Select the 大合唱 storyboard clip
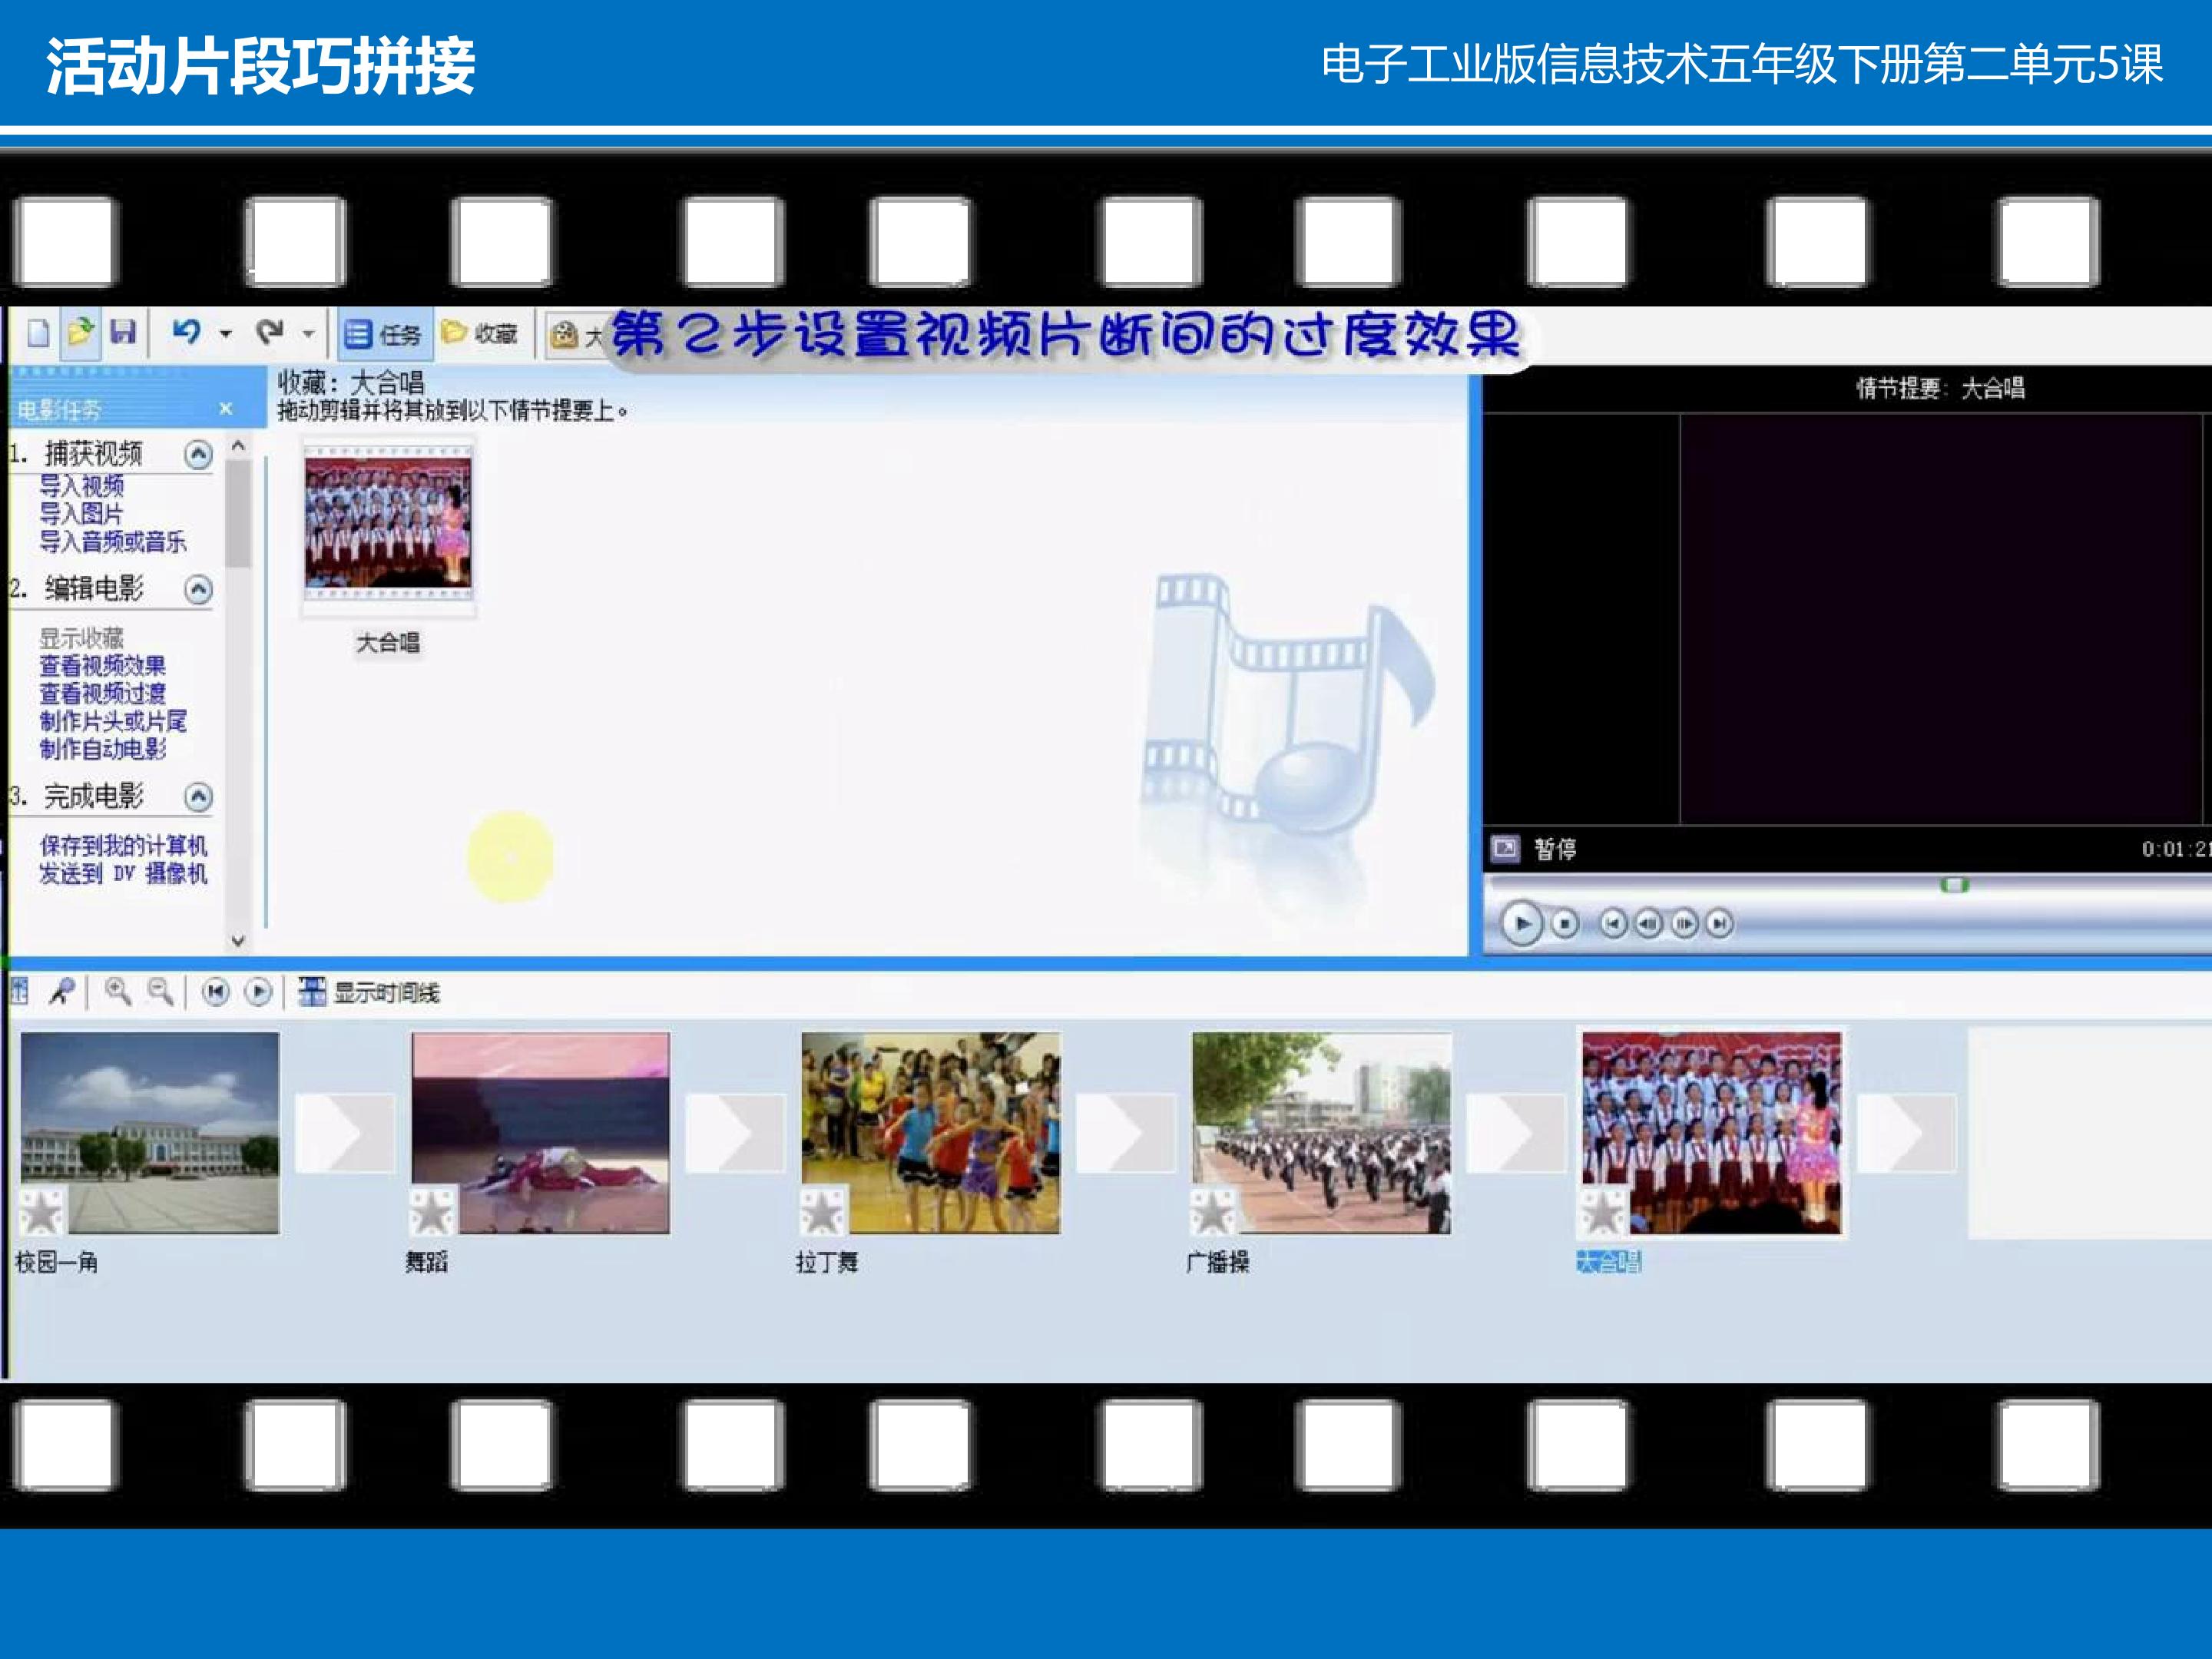Screen dimensions: 2212x1659 (x=1711, y=1133)
